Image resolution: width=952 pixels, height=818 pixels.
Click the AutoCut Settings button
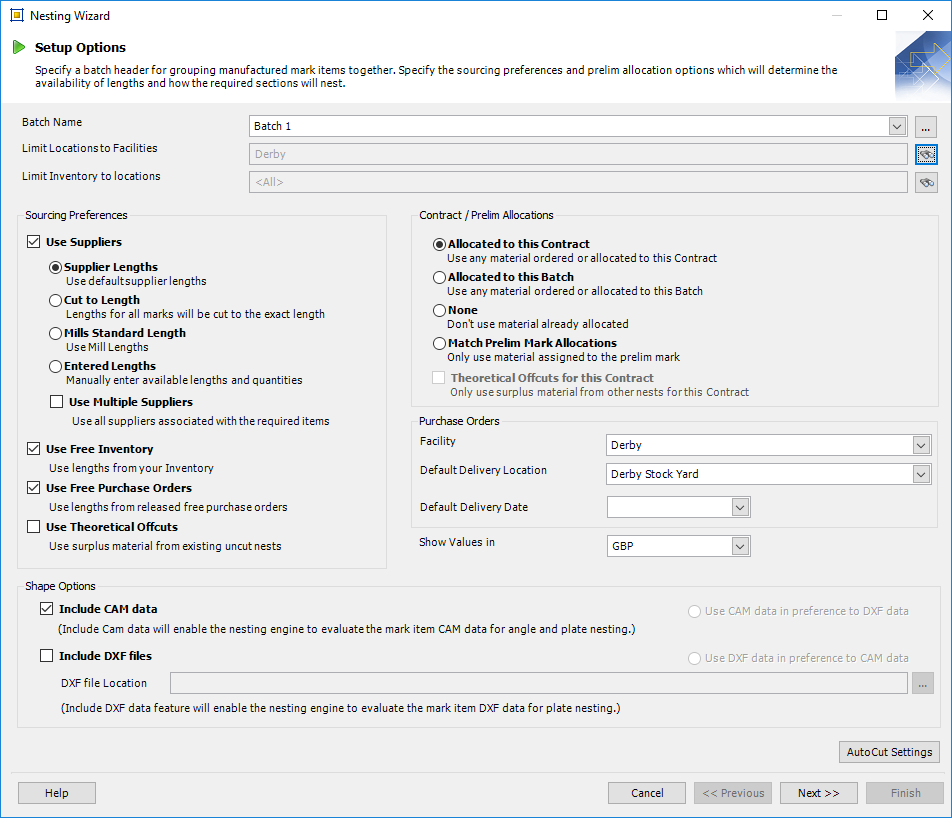(889, 752)
